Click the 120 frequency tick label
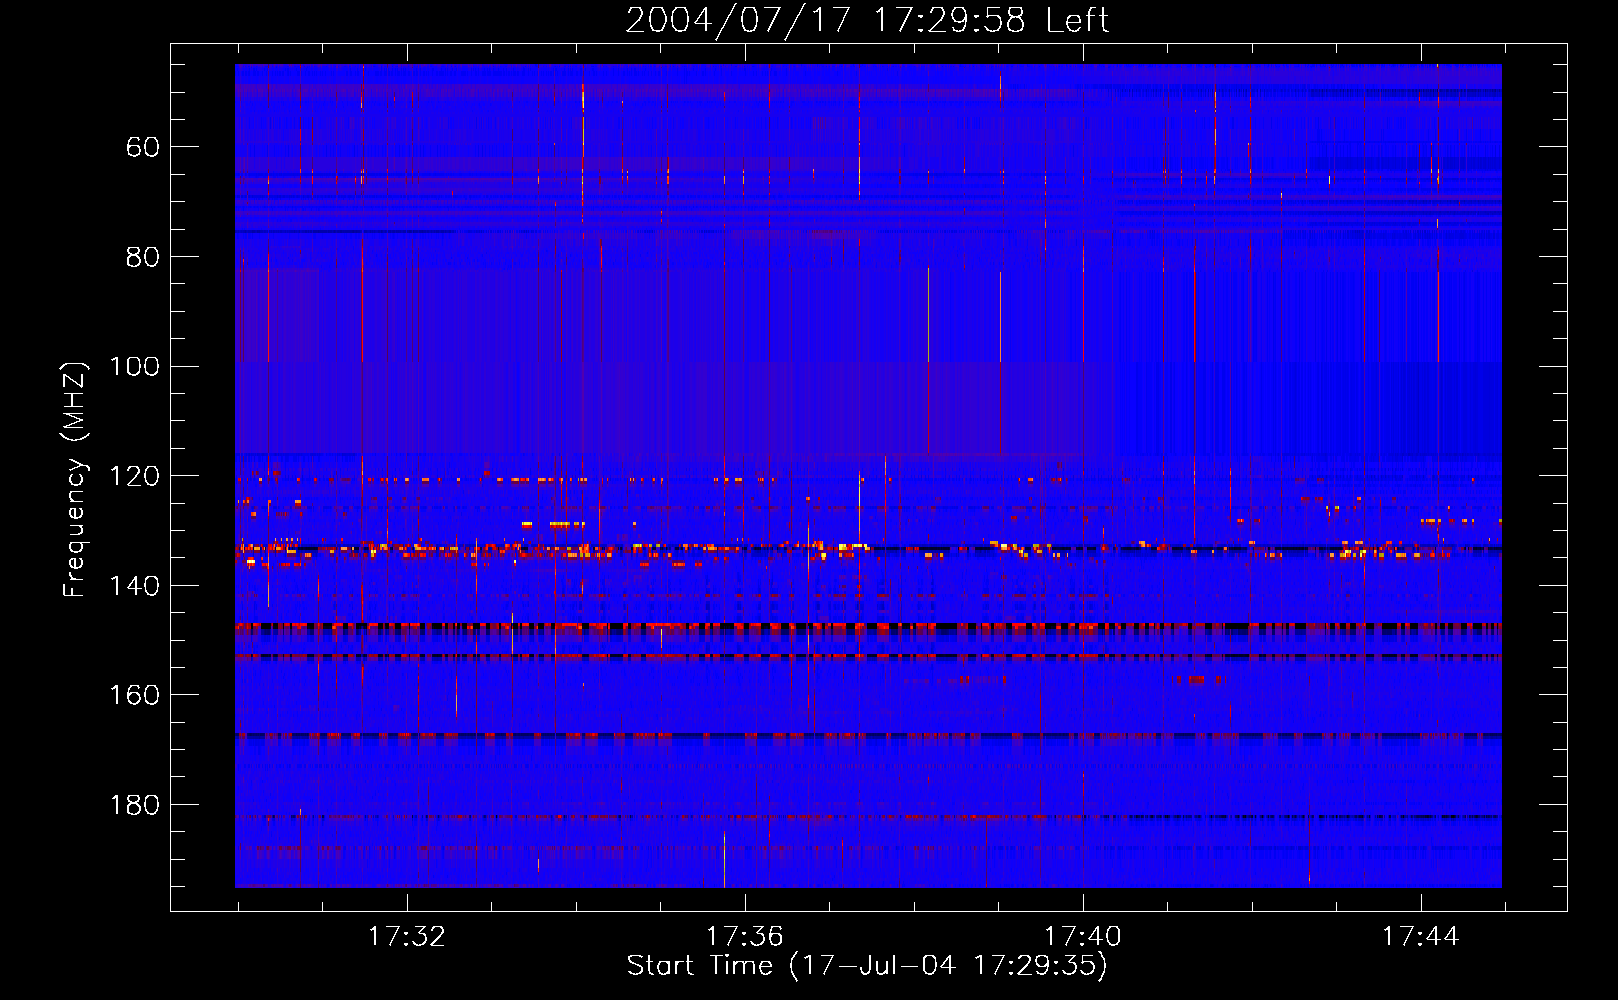The width and height of the screenshot is (1618, 1000). click(x=135, y=476)
